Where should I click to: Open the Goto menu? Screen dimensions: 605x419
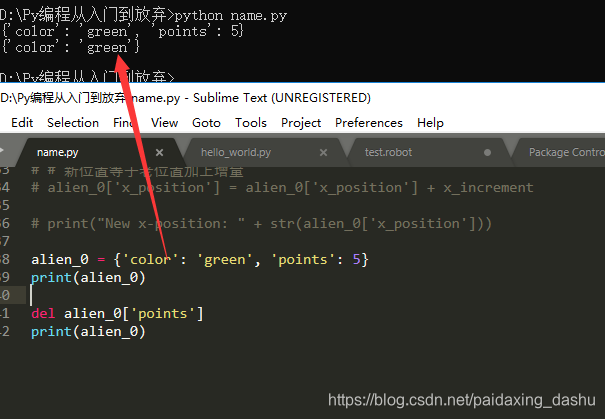point(206,123)
